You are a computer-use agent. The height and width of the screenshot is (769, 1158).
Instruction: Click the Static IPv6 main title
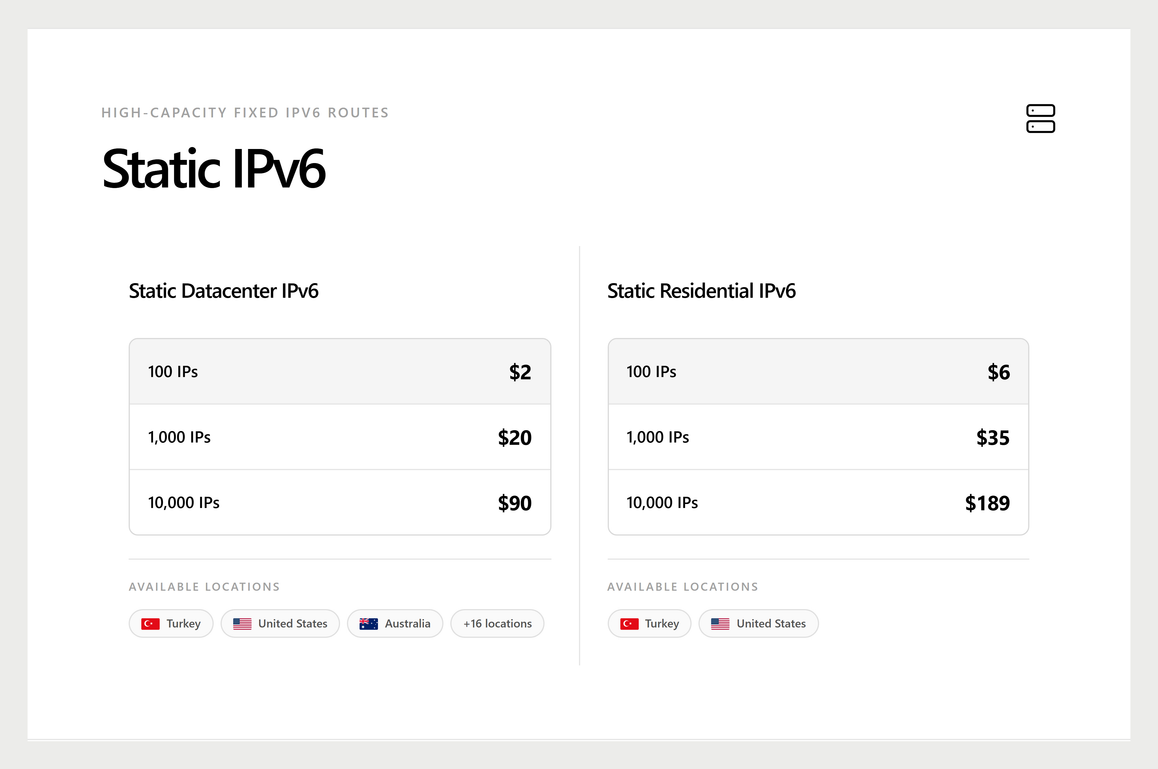pos(213,169)
